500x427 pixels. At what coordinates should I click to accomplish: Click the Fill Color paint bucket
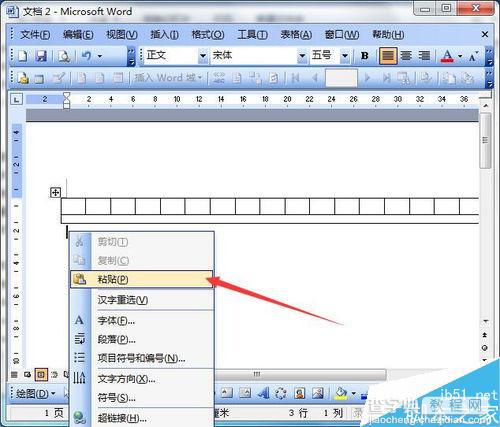tap(340, 393)
